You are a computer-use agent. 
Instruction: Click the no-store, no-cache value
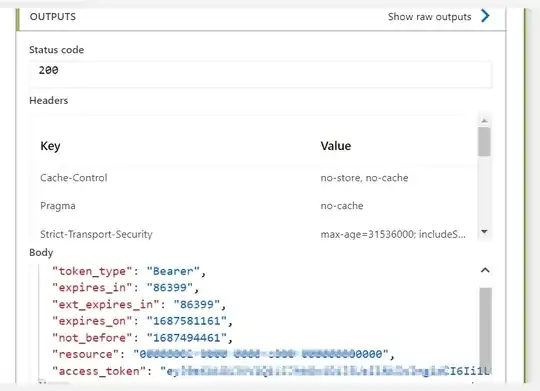[364, 178]
